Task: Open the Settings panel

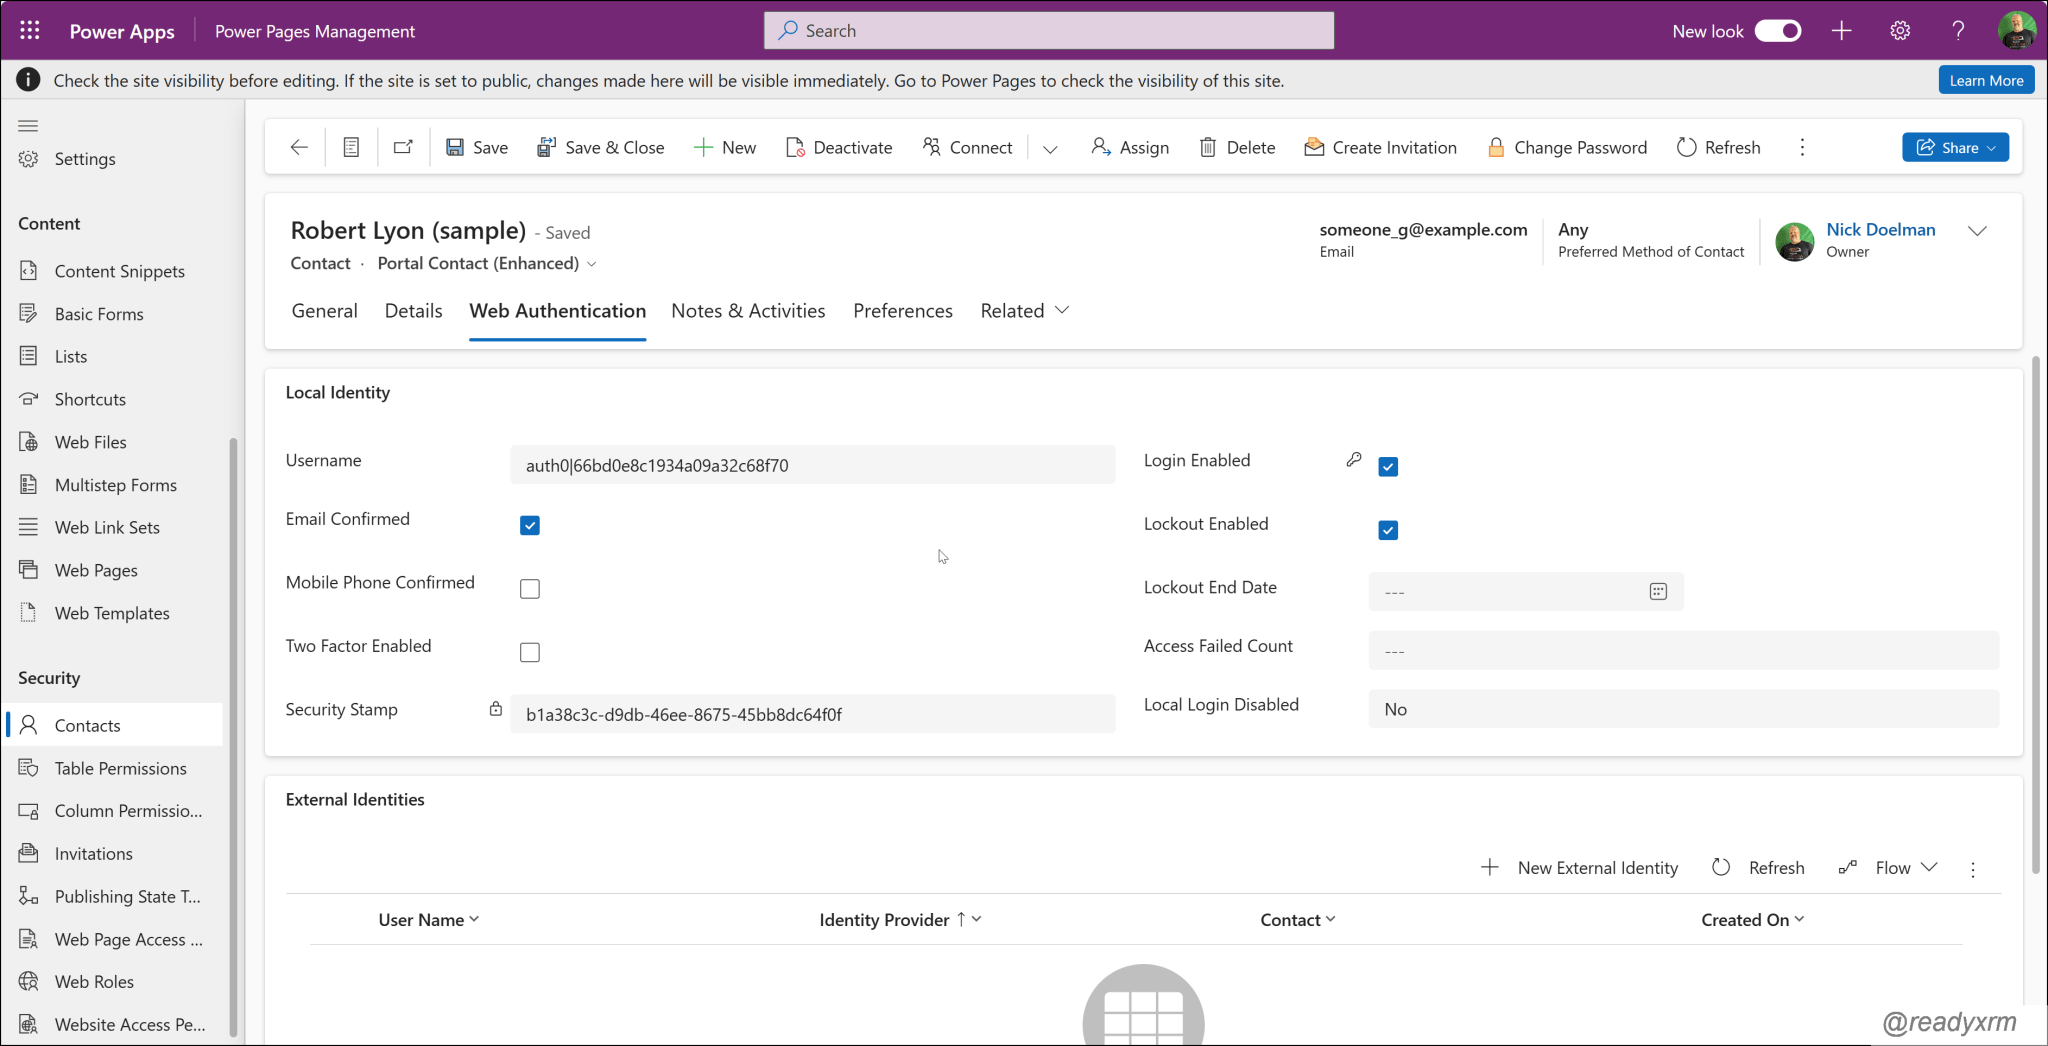Action: point(85,158)
